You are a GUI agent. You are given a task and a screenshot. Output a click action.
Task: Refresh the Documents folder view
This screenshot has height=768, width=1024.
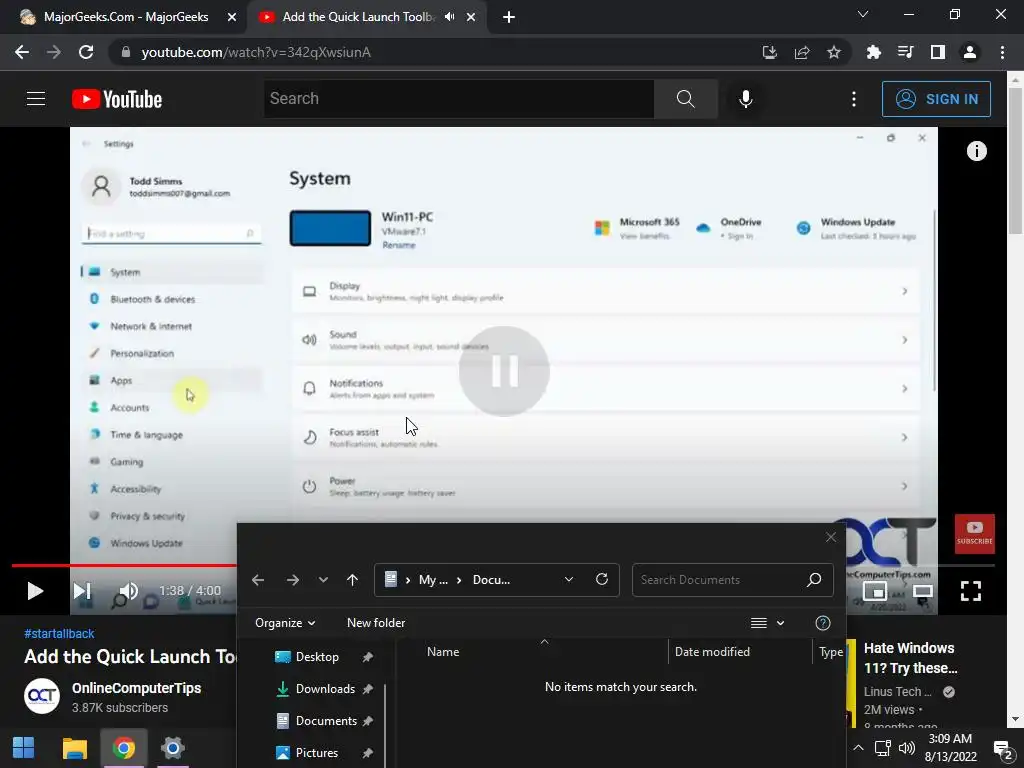coord(602,579)
